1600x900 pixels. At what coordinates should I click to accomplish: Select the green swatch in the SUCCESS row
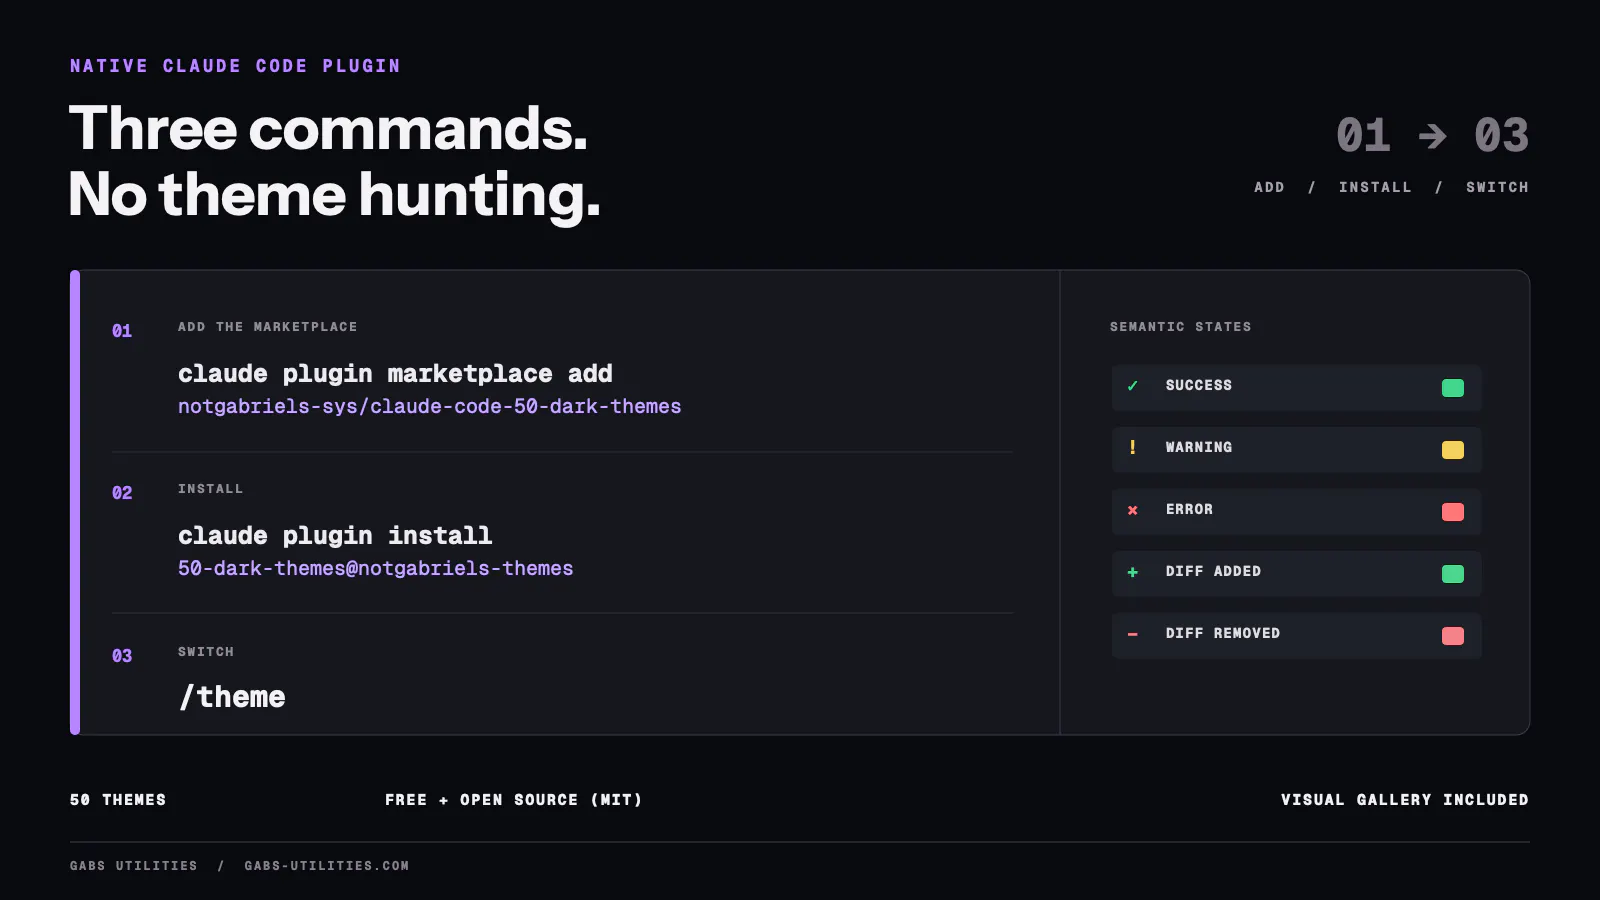[x=1453, y=388]
